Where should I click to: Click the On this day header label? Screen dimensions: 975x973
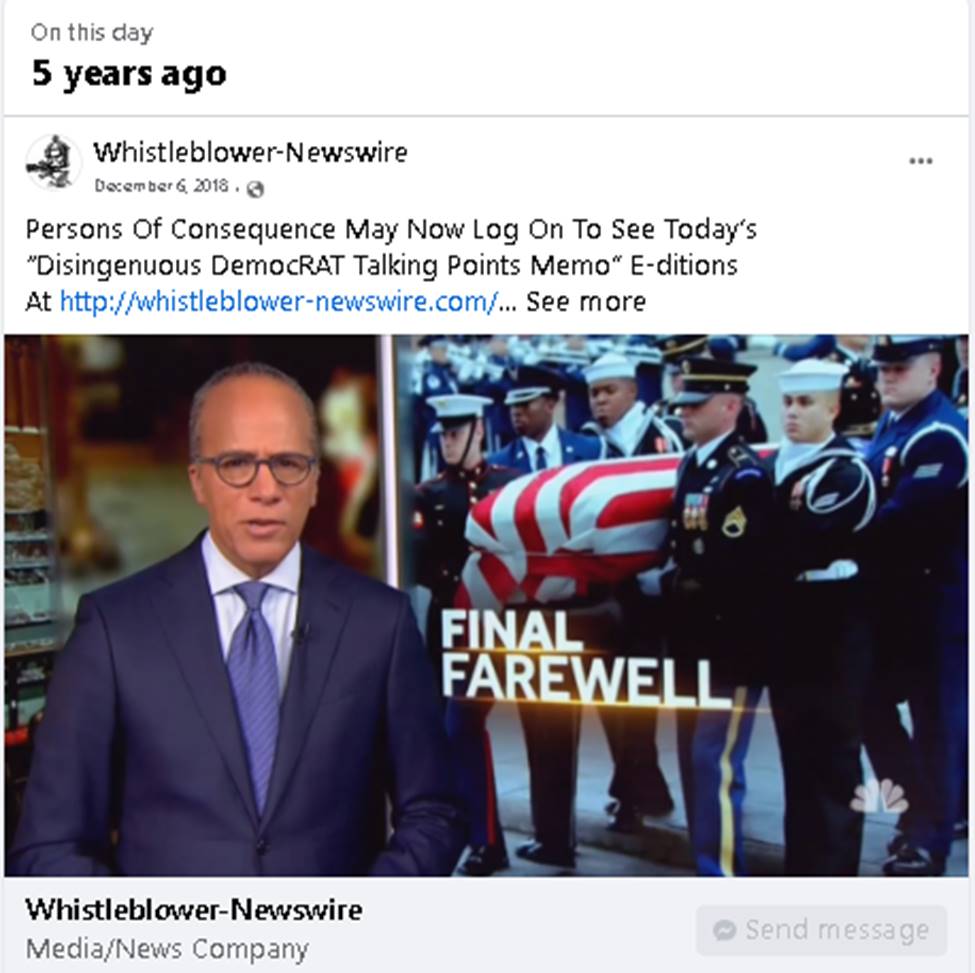[x=92, y=32]
